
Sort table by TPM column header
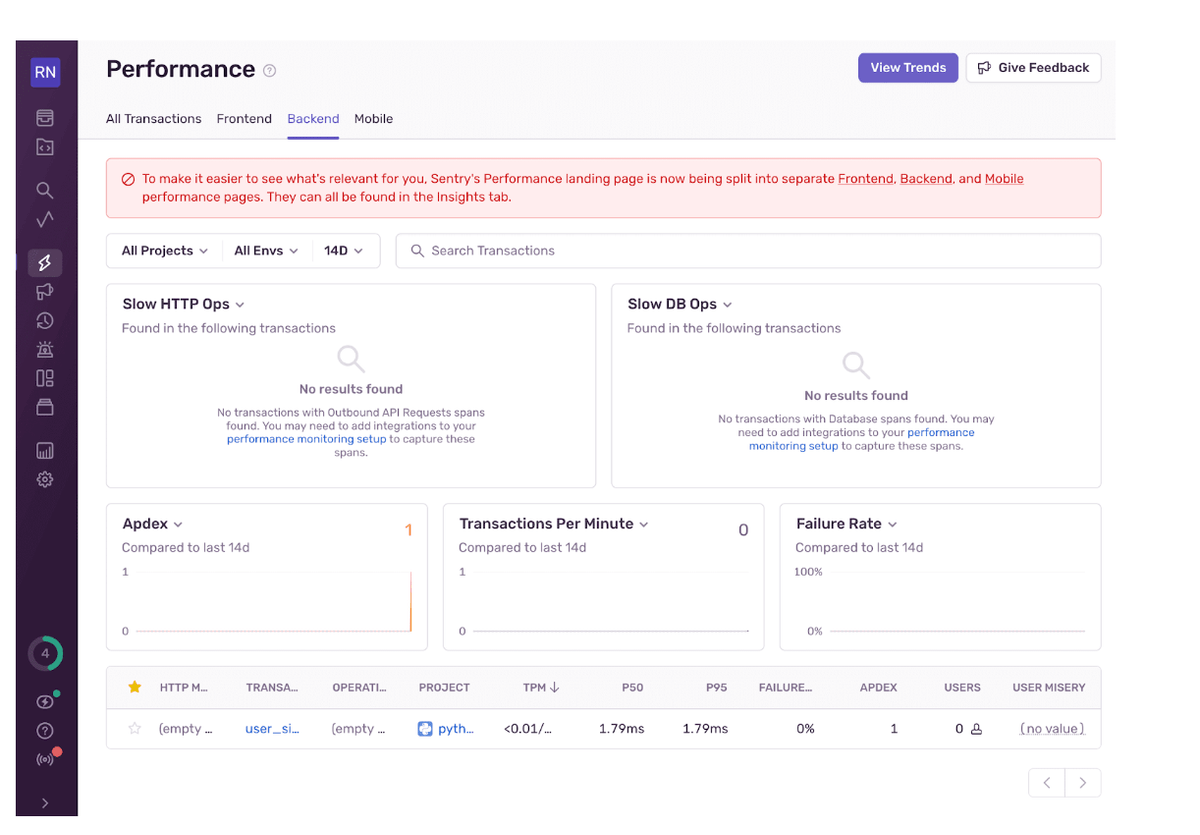coord(541,688)
